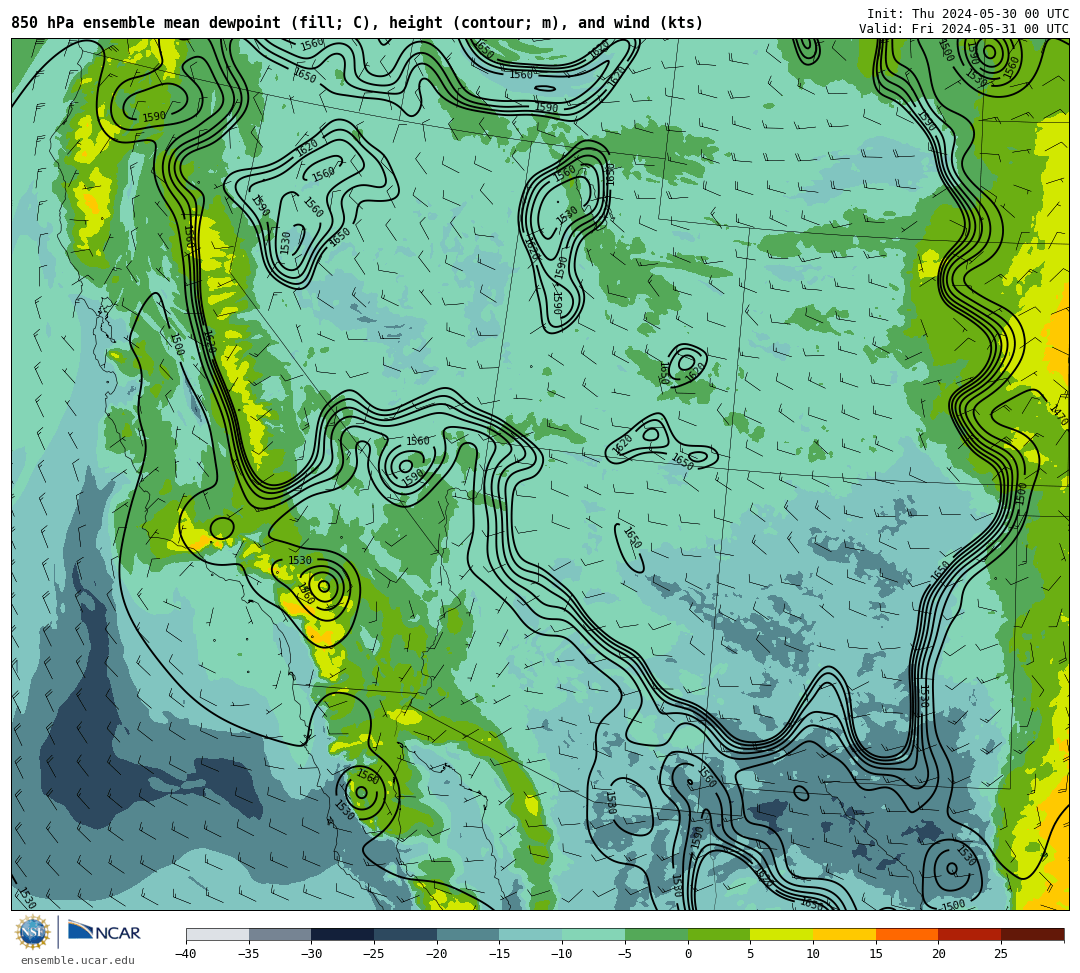This screenshot has width=1080, height=973.
Task: Click the Init: Thu 2024-05-30 00 UTC text
Action: [968, 14]
